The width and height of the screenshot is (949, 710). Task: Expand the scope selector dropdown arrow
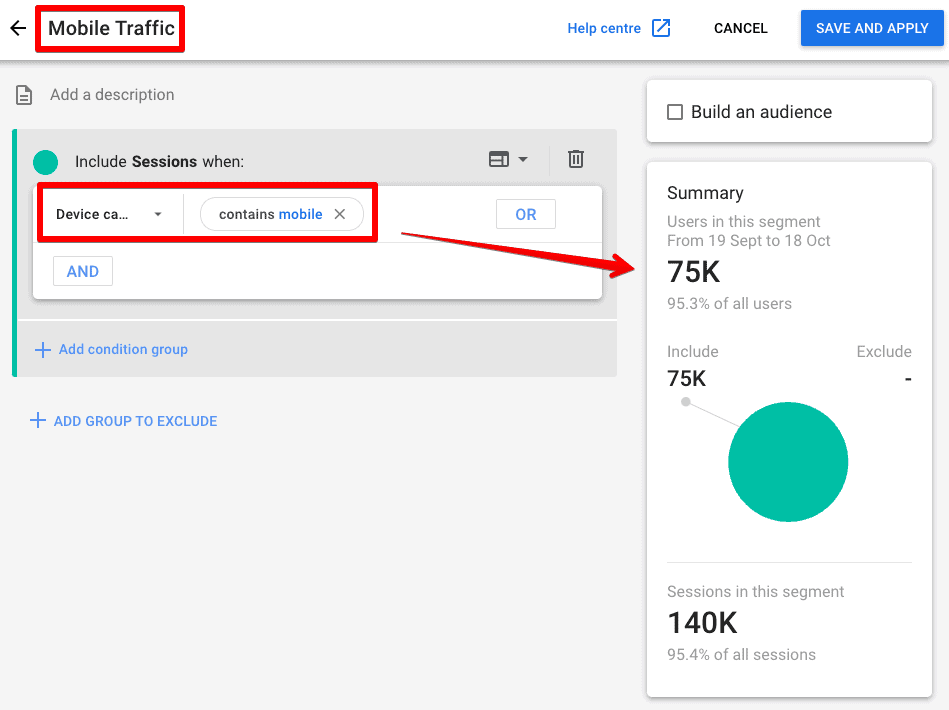coord(522,159)
